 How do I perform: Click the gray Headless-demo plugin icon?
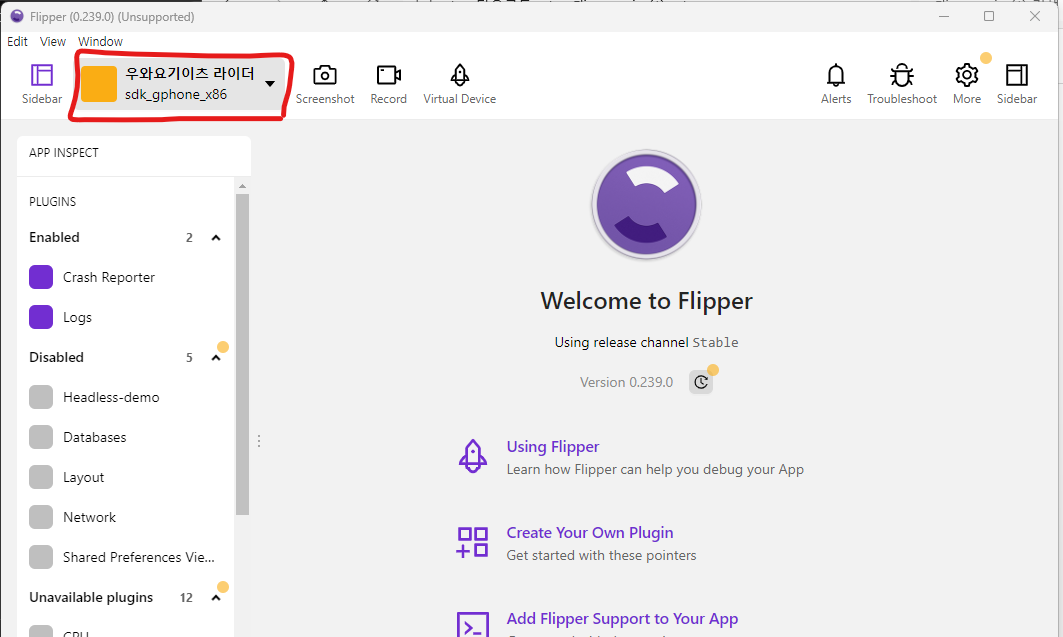41,397
